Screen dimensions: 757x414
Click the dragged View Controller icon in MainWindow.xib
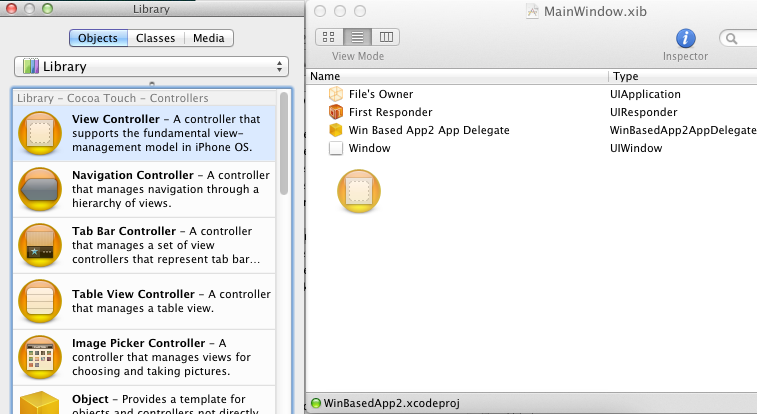359,191
